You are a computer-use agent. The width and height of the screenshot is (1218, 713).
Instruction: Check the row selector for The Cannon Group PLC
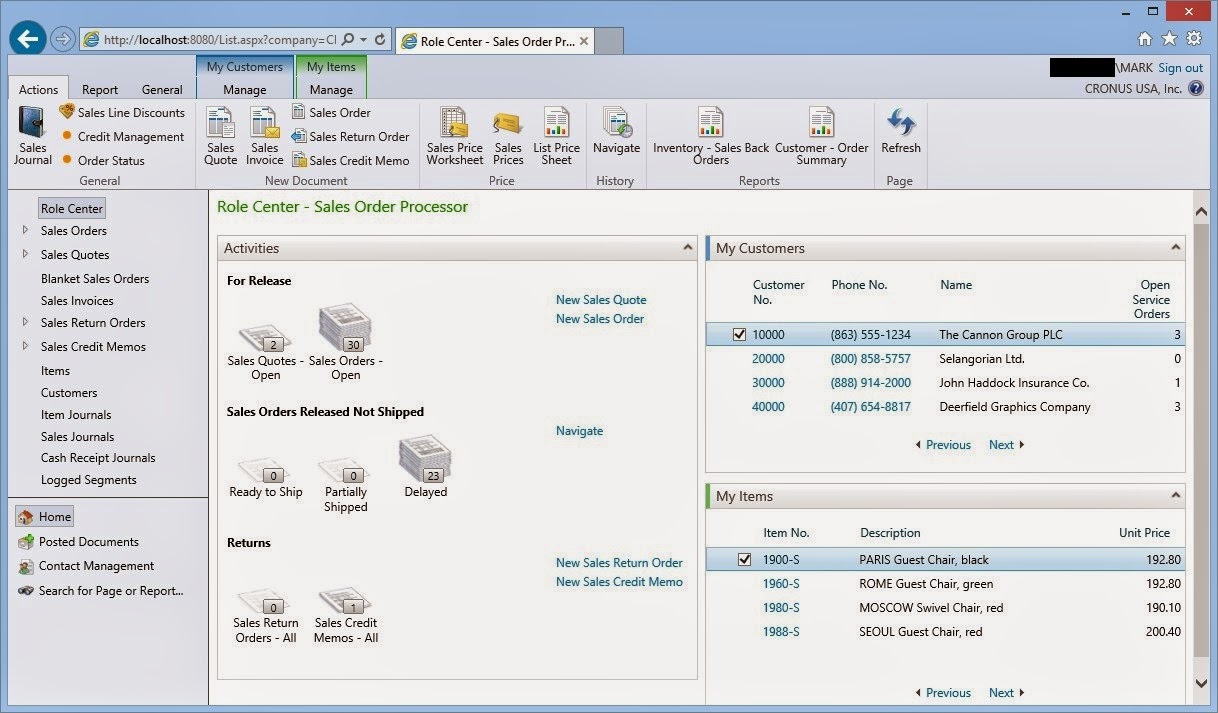738,334
